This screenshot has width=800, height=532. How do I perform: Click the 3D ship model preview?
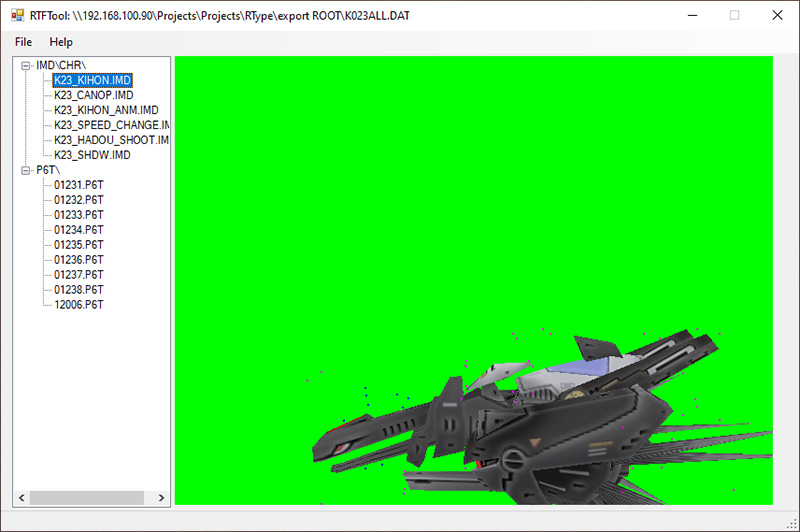[542, 417]
